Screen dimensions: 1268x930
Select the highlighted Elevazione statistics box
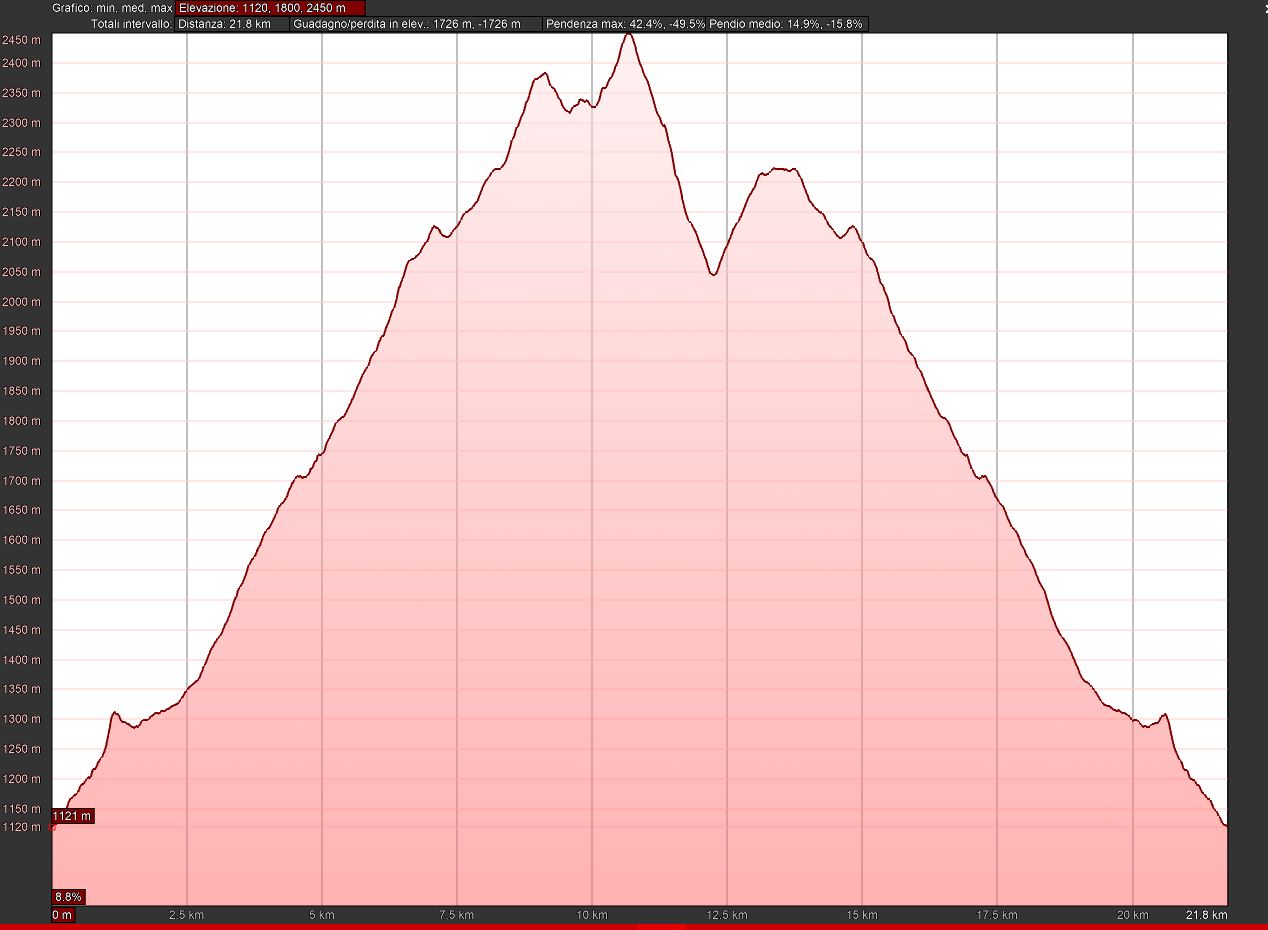270,8
